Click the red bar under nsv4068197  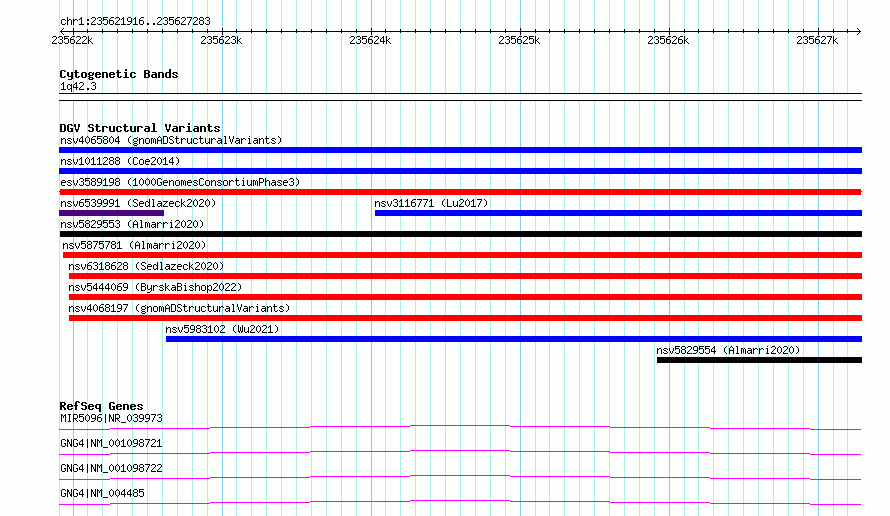click(x=465, y=318)
